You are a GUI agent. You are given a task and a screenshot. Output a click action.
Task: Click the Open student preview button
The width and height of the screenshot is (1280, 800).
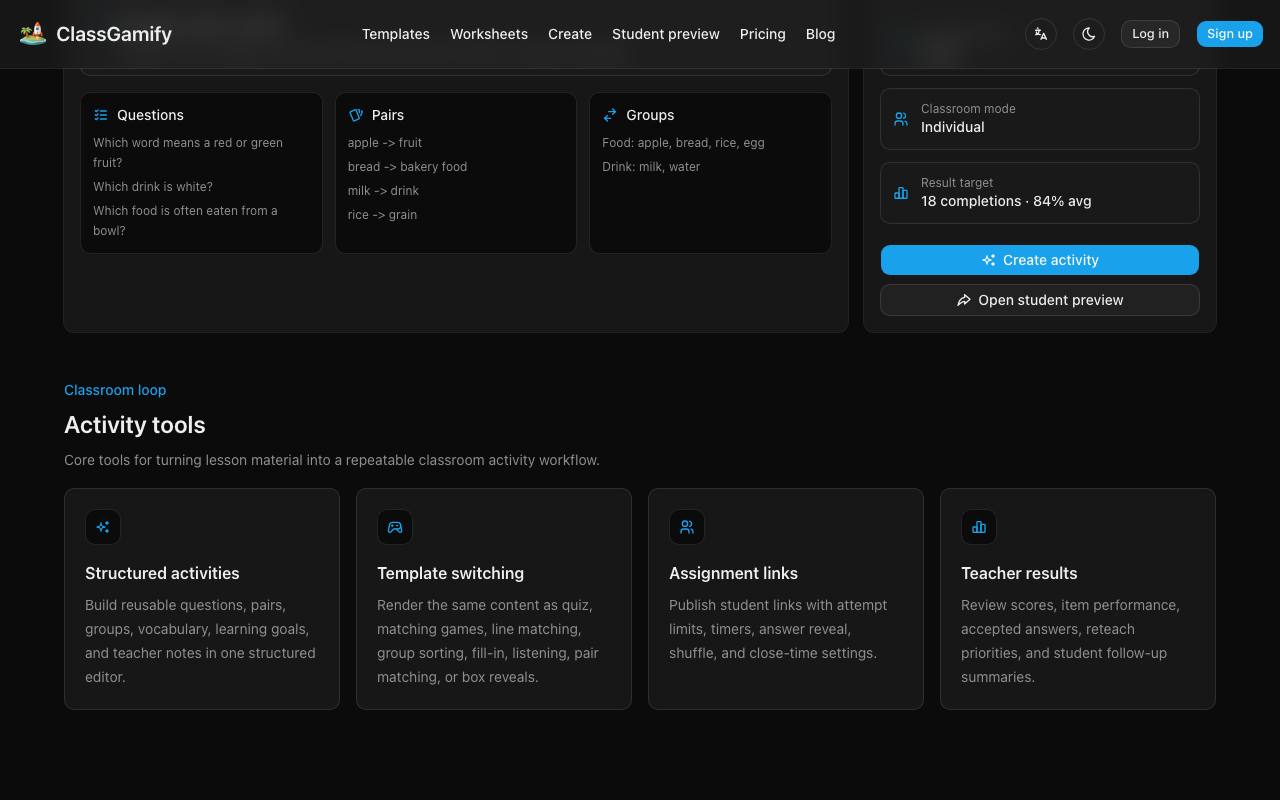[1040, 300]
